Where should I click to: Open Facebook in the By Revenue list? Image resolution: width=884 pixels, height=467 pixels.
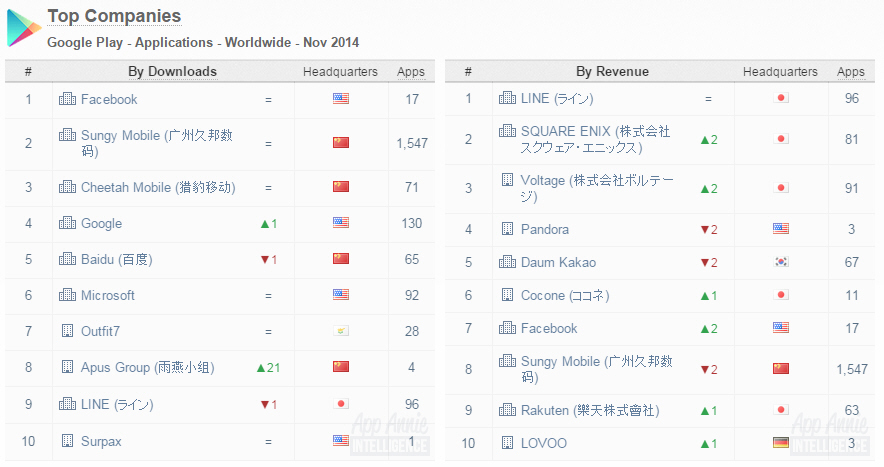click(x=549, y=328)
